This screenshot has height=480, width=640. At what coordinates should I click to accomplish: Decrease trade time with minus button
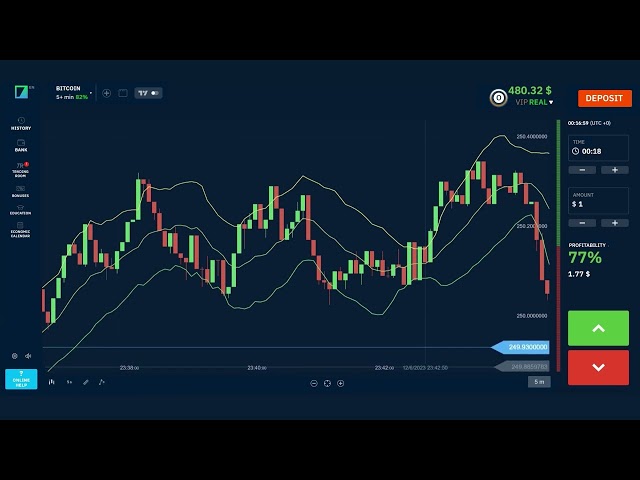582,170
